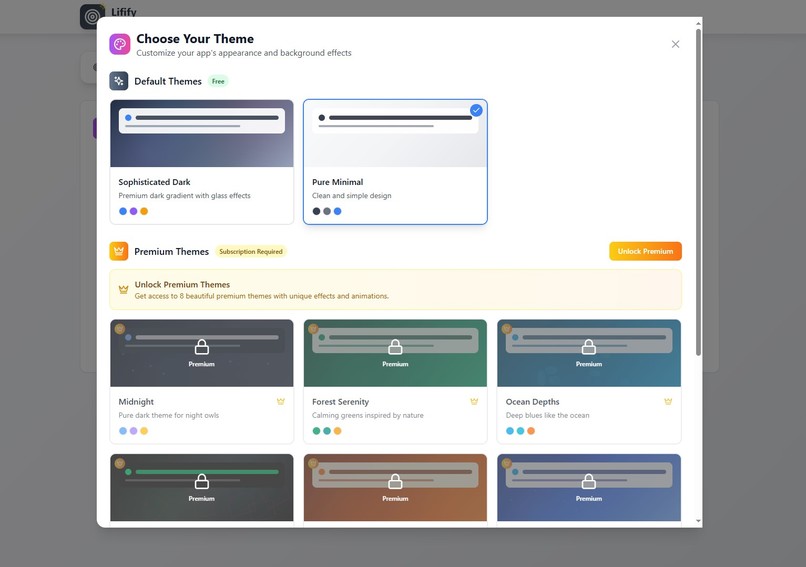Select the Pure Minimal theme preview
Screen dimensions: 806x567
click(395, 134)
